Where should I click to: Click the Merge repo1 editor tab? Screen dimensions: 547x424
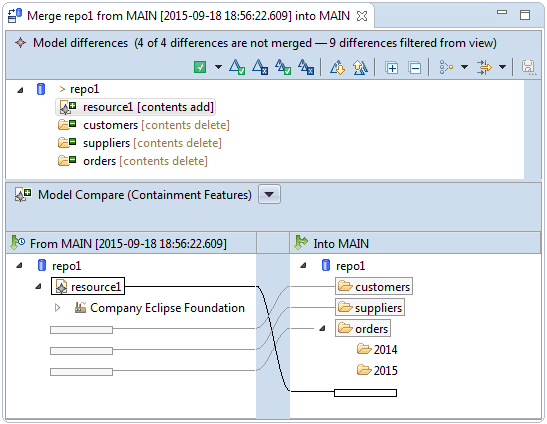click(x=188, y=16)
